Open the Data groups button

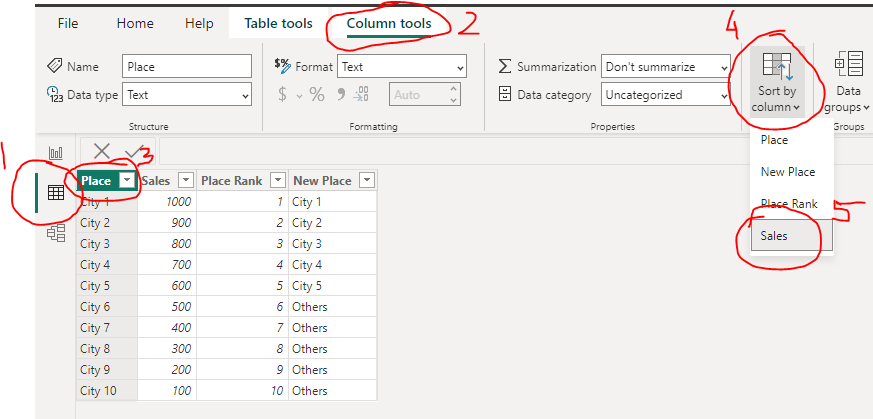[848, 82]
